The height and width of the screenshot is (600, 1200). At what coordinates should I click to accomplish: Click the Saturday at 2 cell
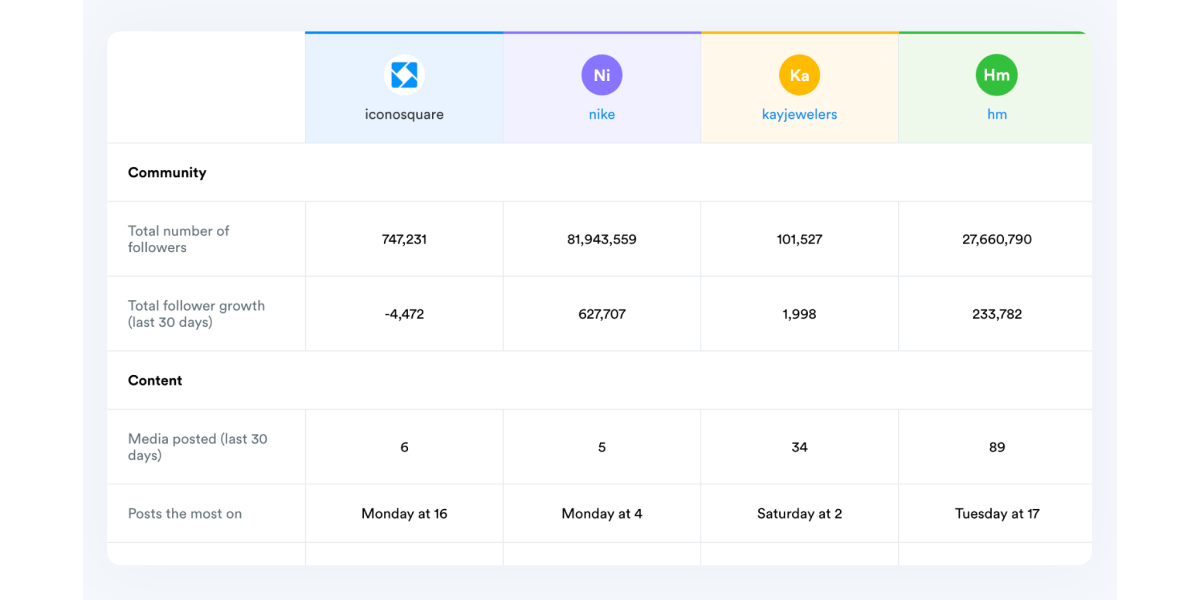(x=799, y=514)
